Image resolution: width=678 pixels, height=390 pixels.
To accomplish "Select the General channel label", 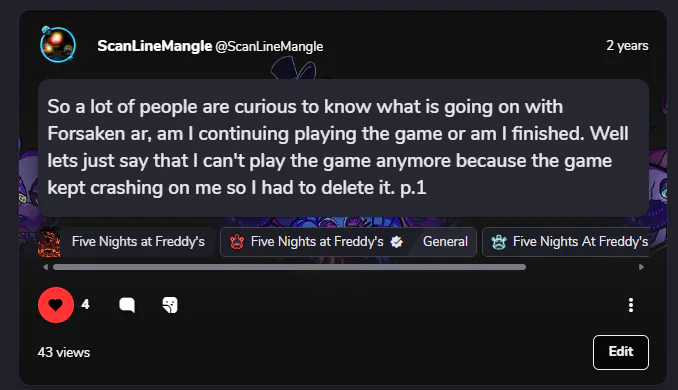I will point(445,242).
